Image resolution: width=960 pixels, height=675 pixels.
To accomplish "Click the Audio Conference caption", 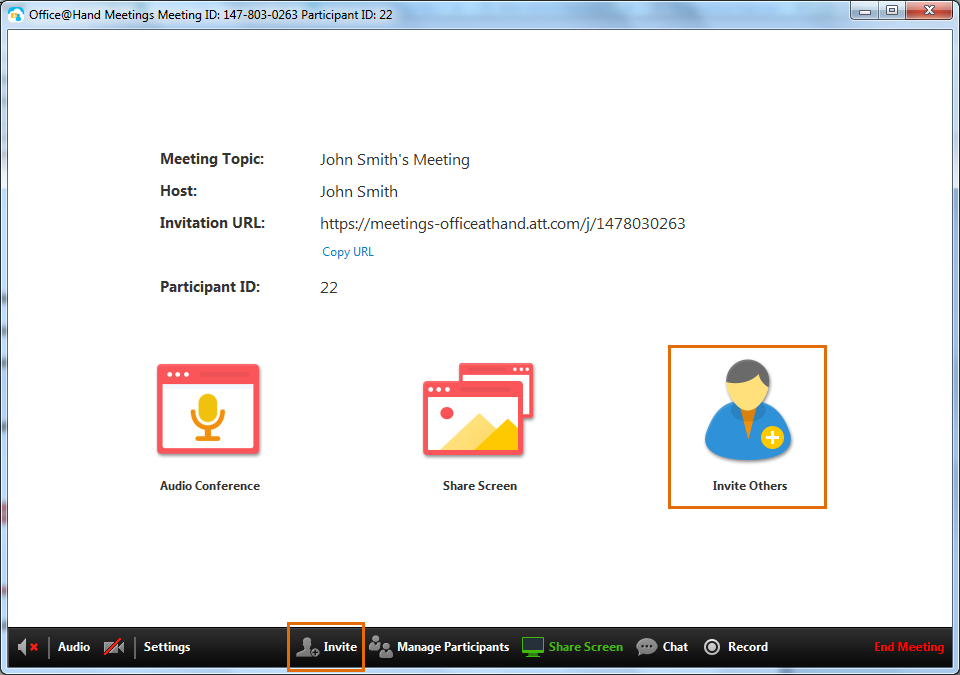I will 210,486.
